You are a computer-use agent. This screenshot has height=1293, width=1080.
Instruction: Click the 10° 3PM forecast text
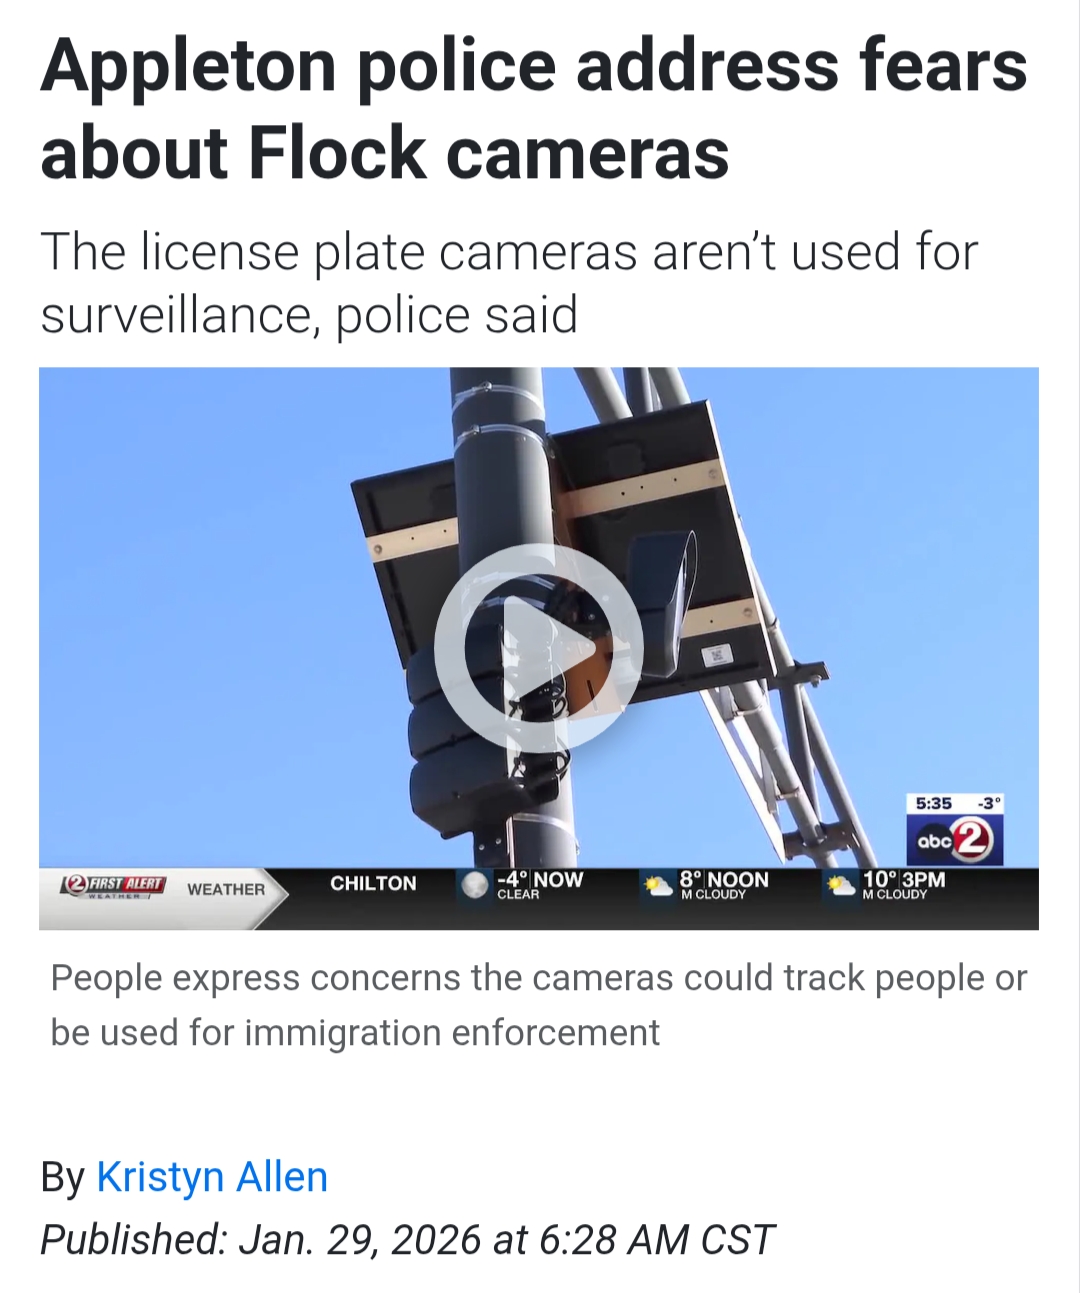[904, 885]
